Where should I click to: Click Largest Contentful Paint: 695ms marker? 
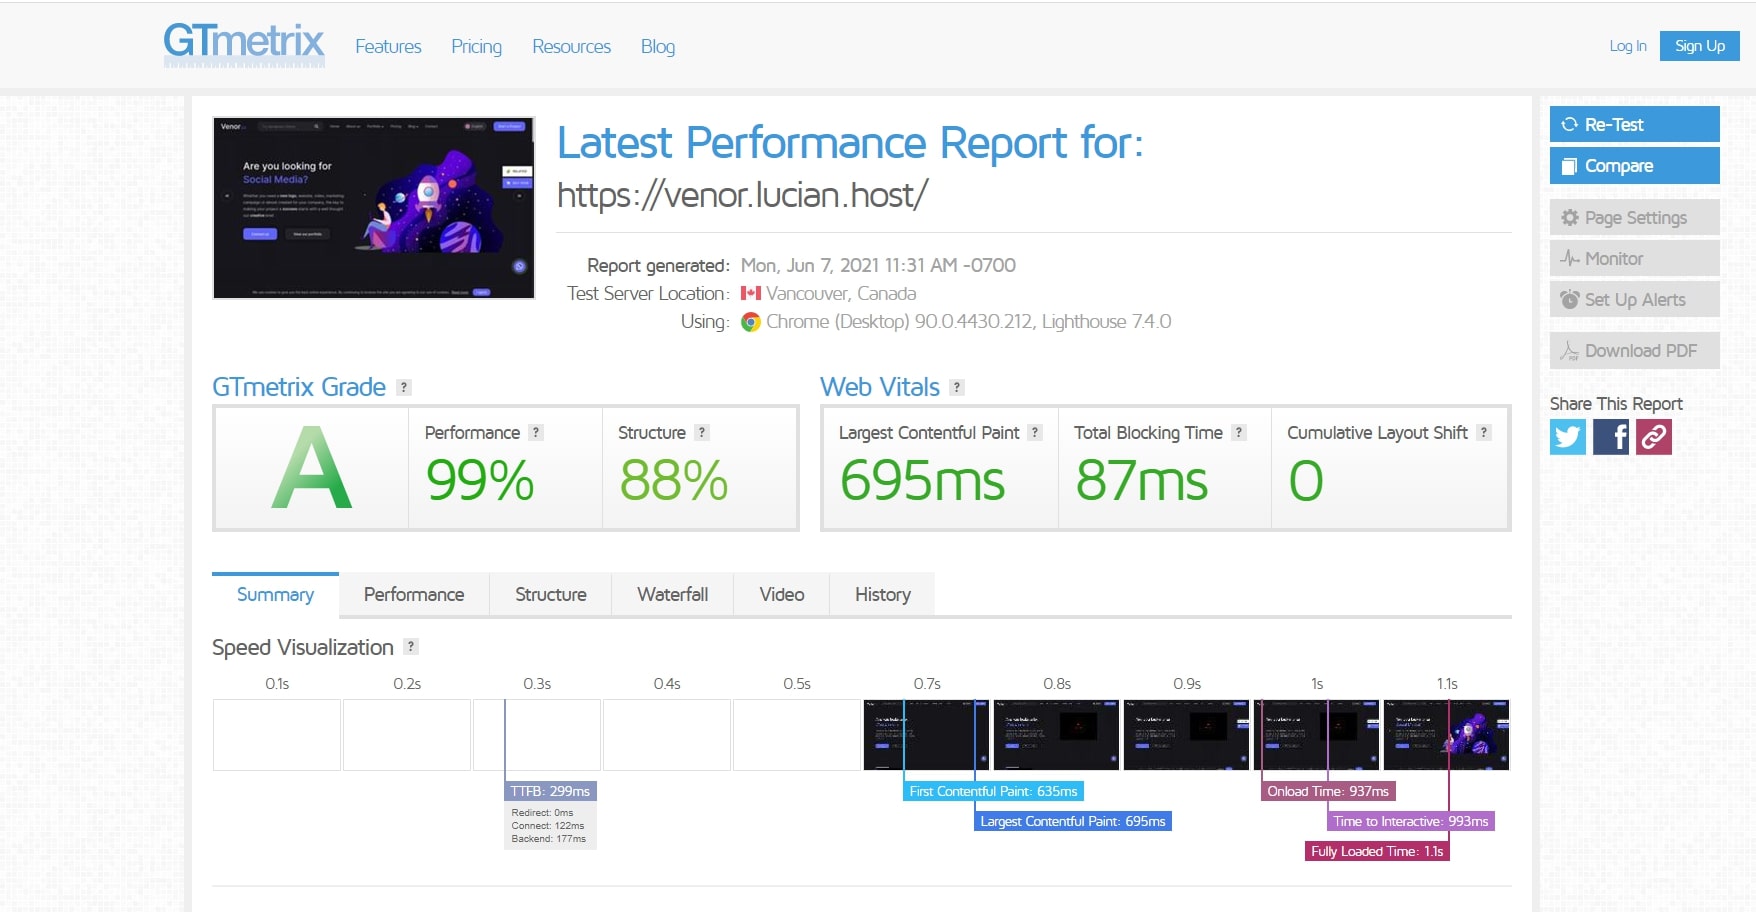[x=1073, y=821]
